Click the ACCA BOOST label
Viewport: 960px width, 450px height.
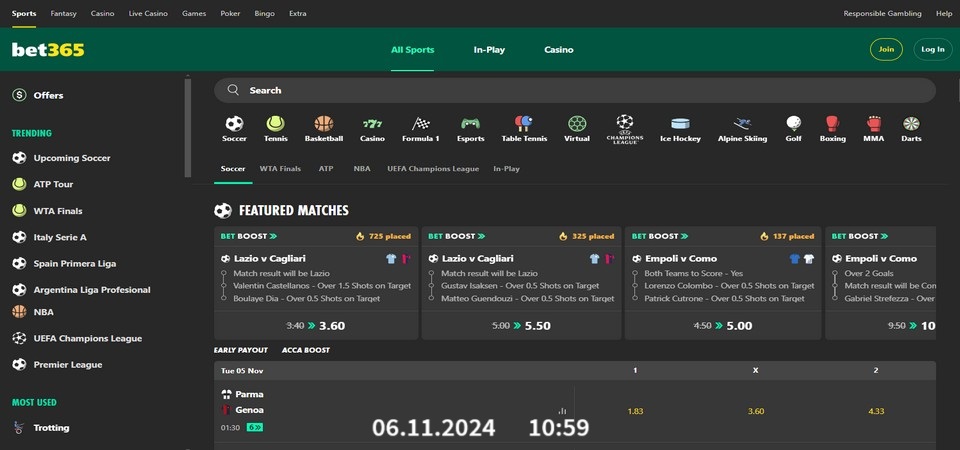306,350
